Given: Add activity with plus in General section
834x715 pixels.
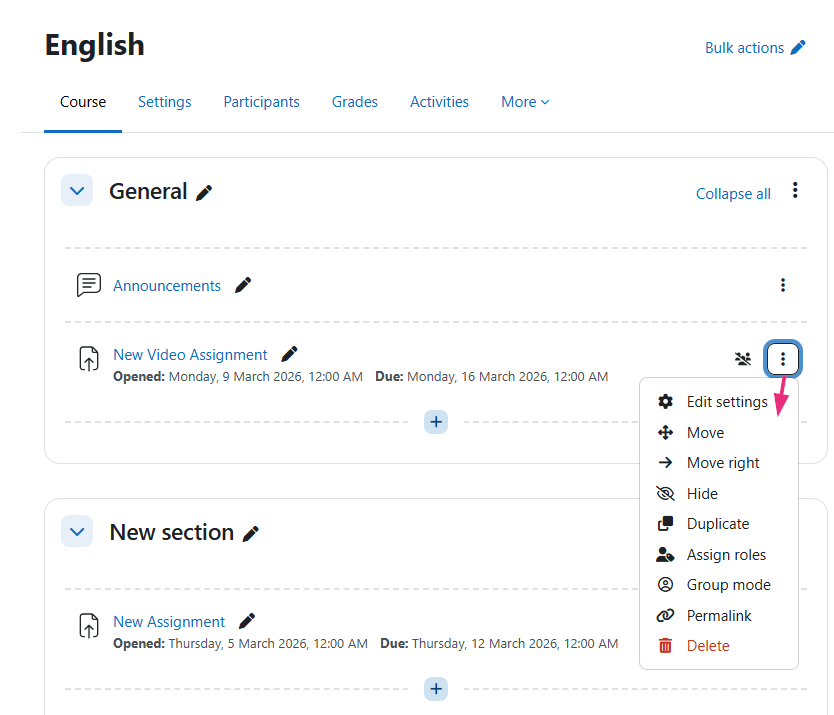Looking at the screenshot, I should 436,422.
